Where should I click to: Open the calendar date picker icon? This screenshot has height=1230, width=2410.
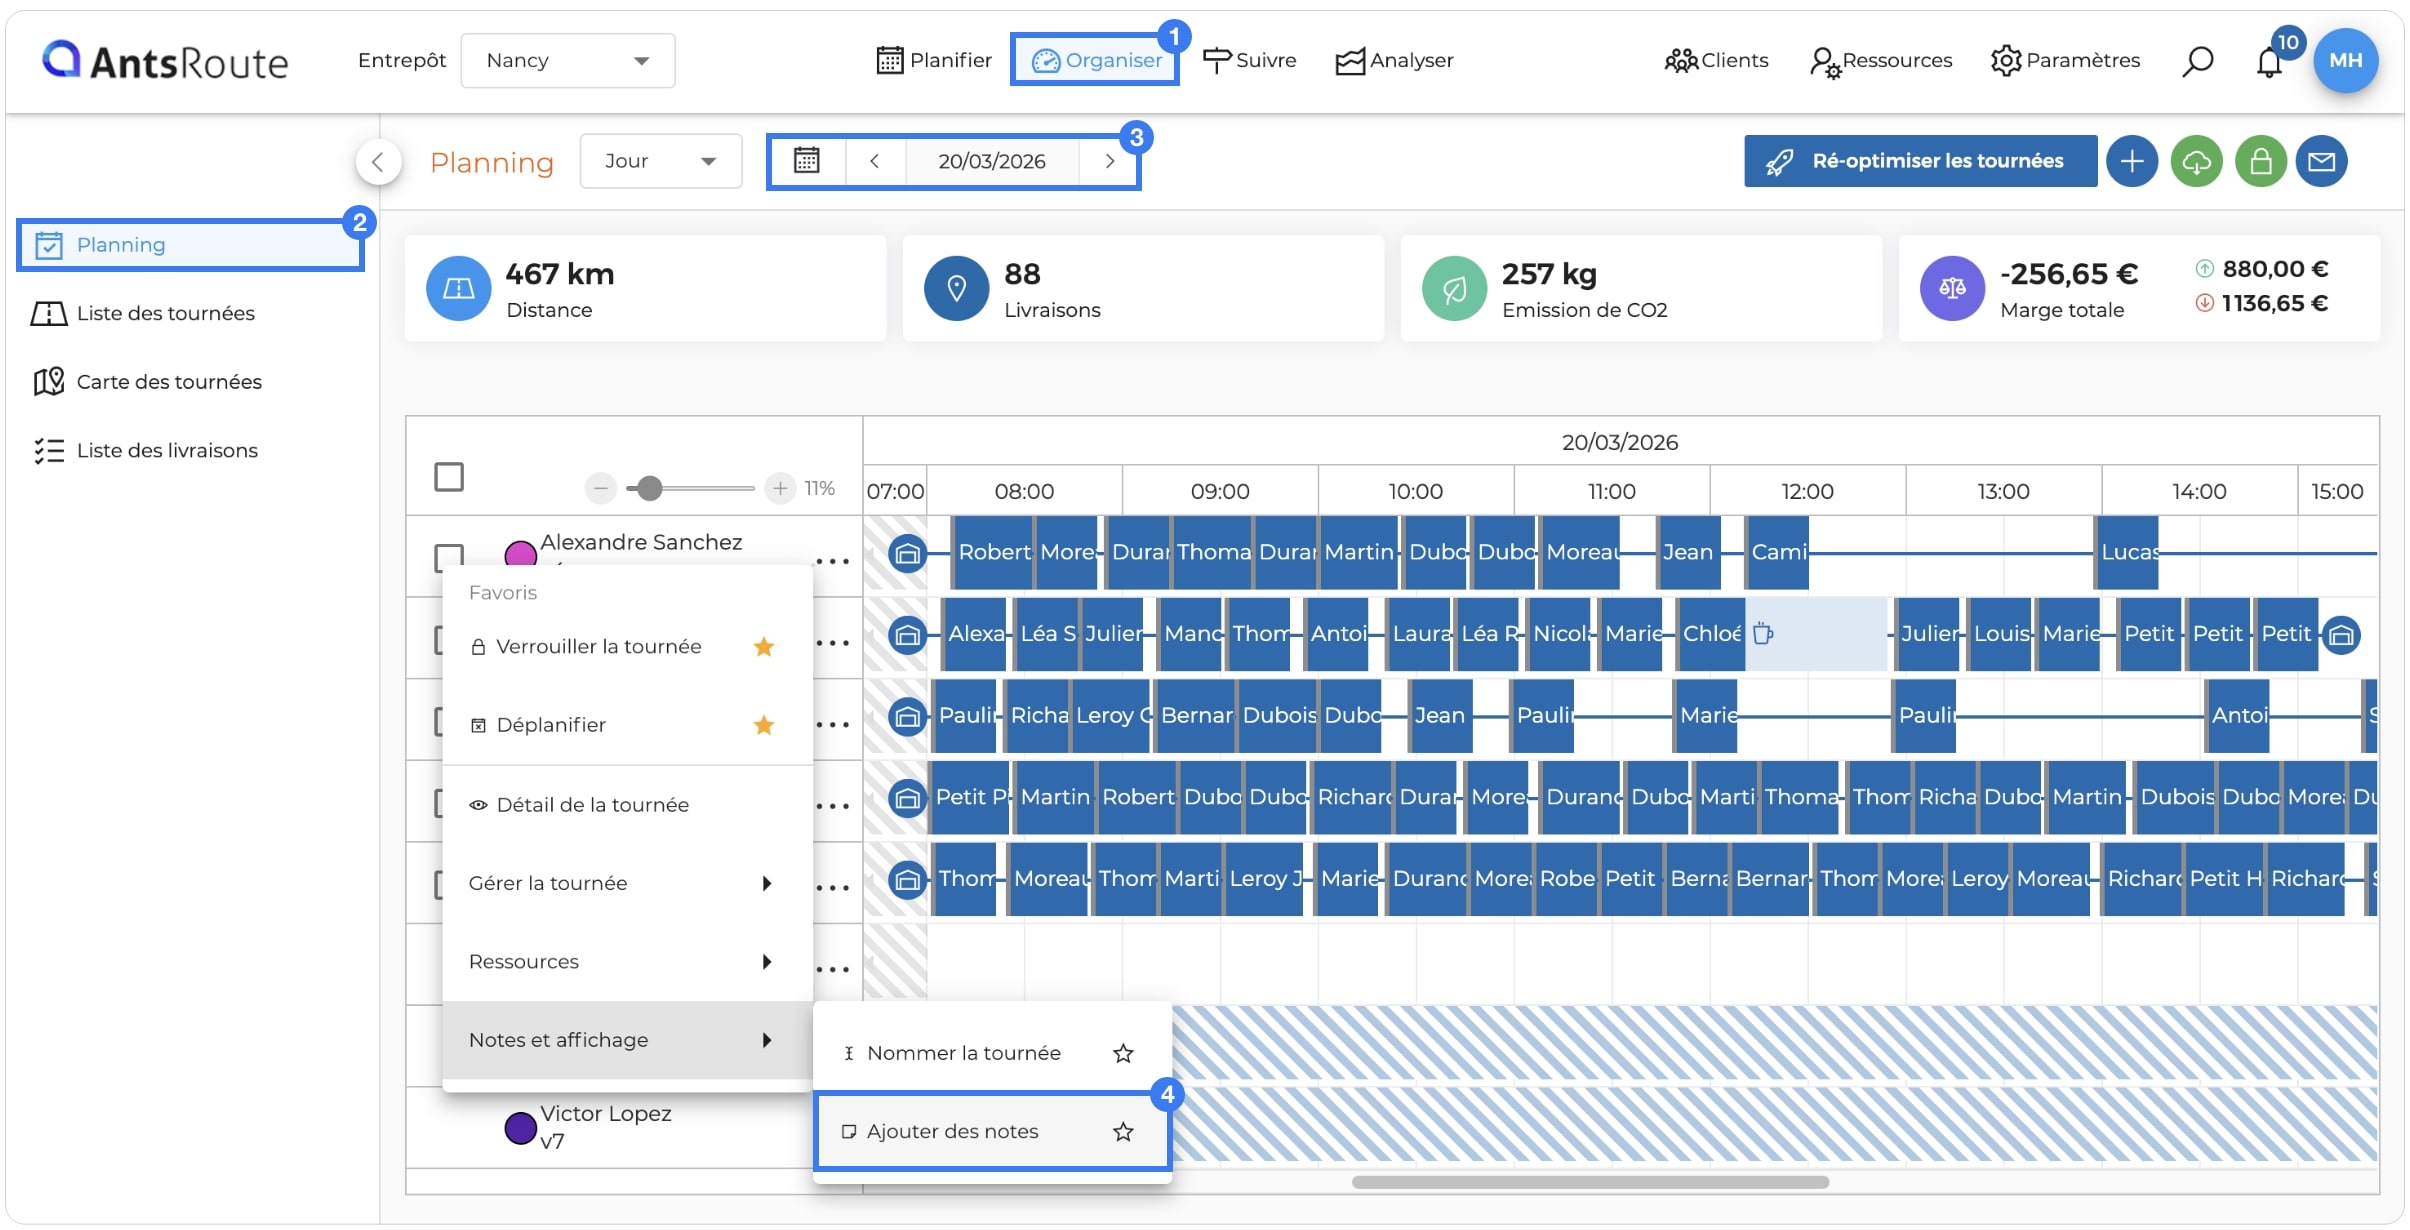click(806, 161)
